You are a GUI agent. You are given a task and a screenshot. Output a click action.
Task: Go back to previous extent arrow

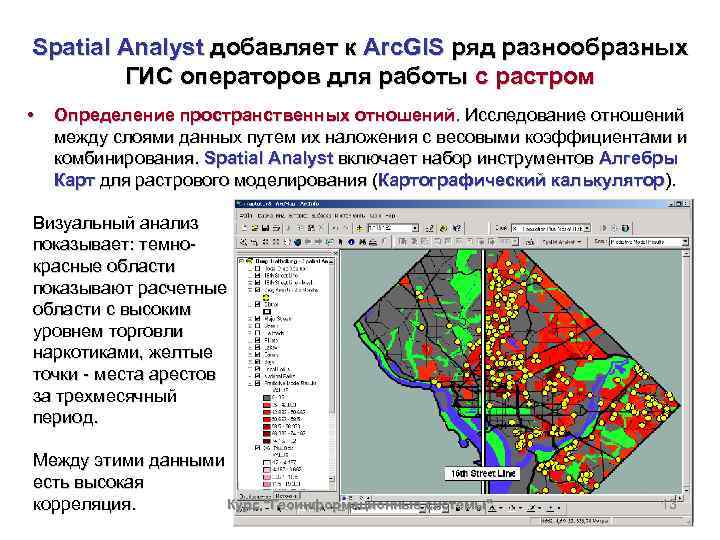click(308, 242)
